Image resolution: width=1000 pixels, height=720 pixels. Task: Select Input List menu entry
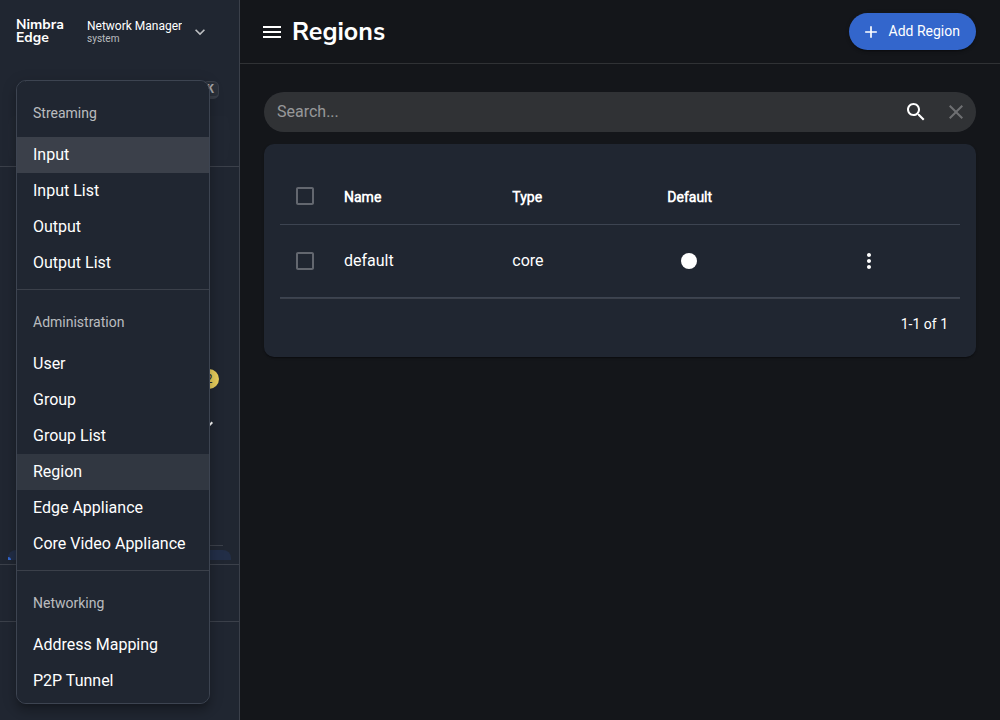pyautogui.click(x=113, y=191)
